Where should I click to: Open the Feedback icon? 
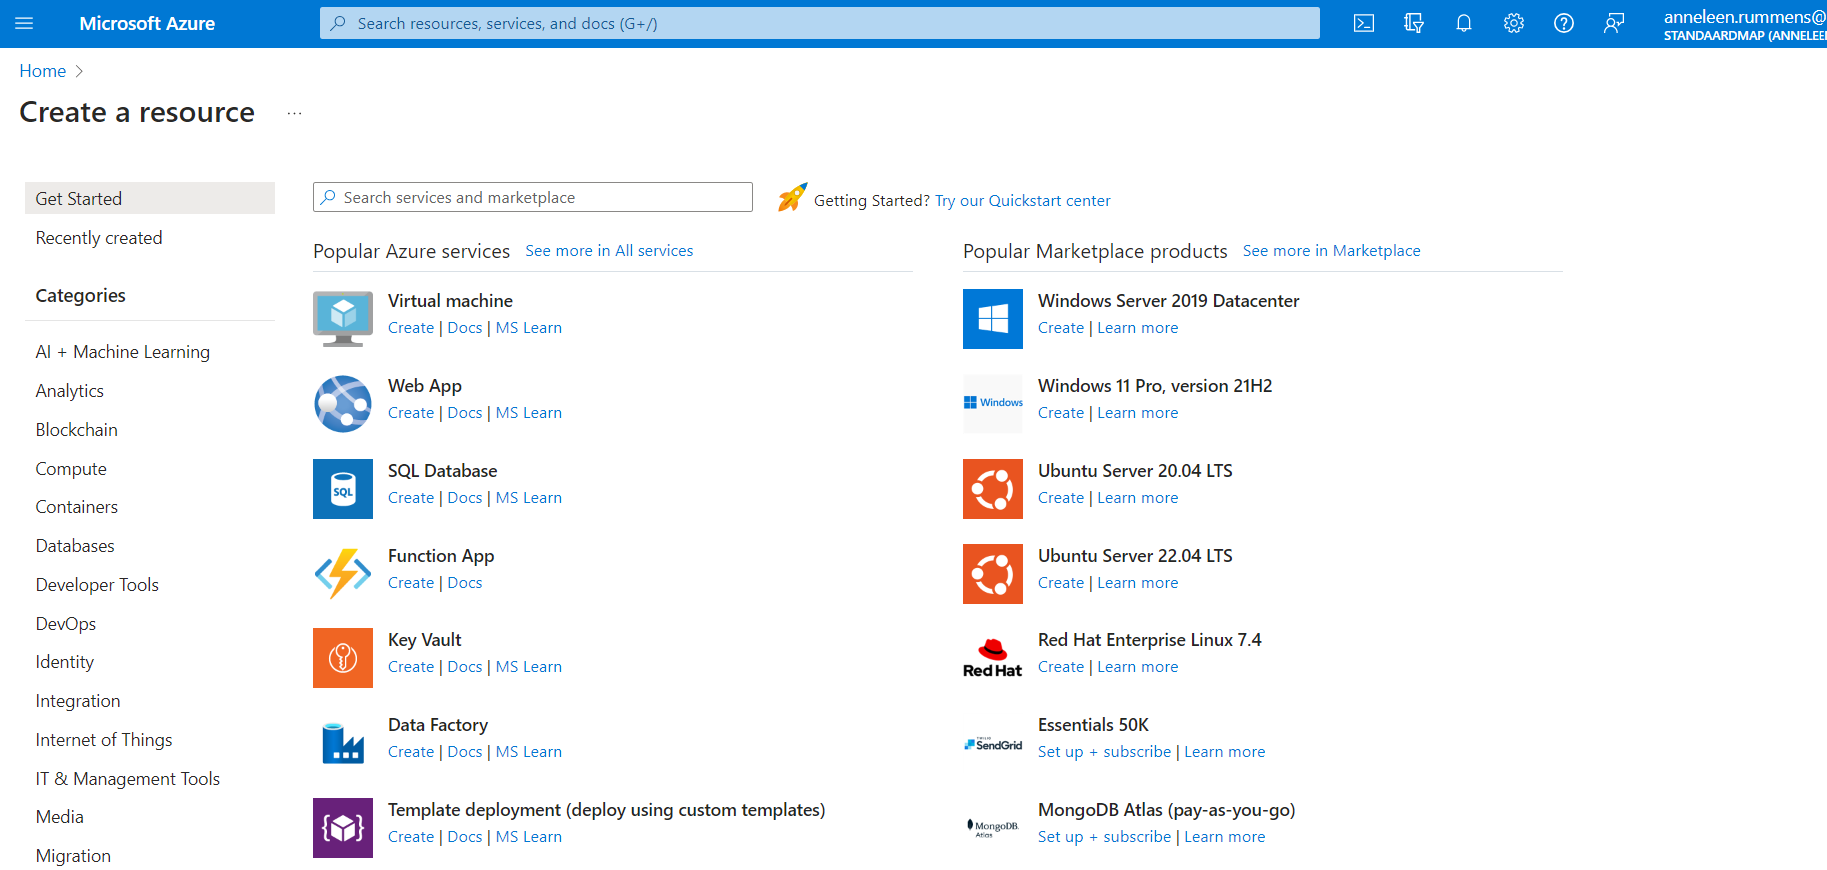(x=1614, y=23)
